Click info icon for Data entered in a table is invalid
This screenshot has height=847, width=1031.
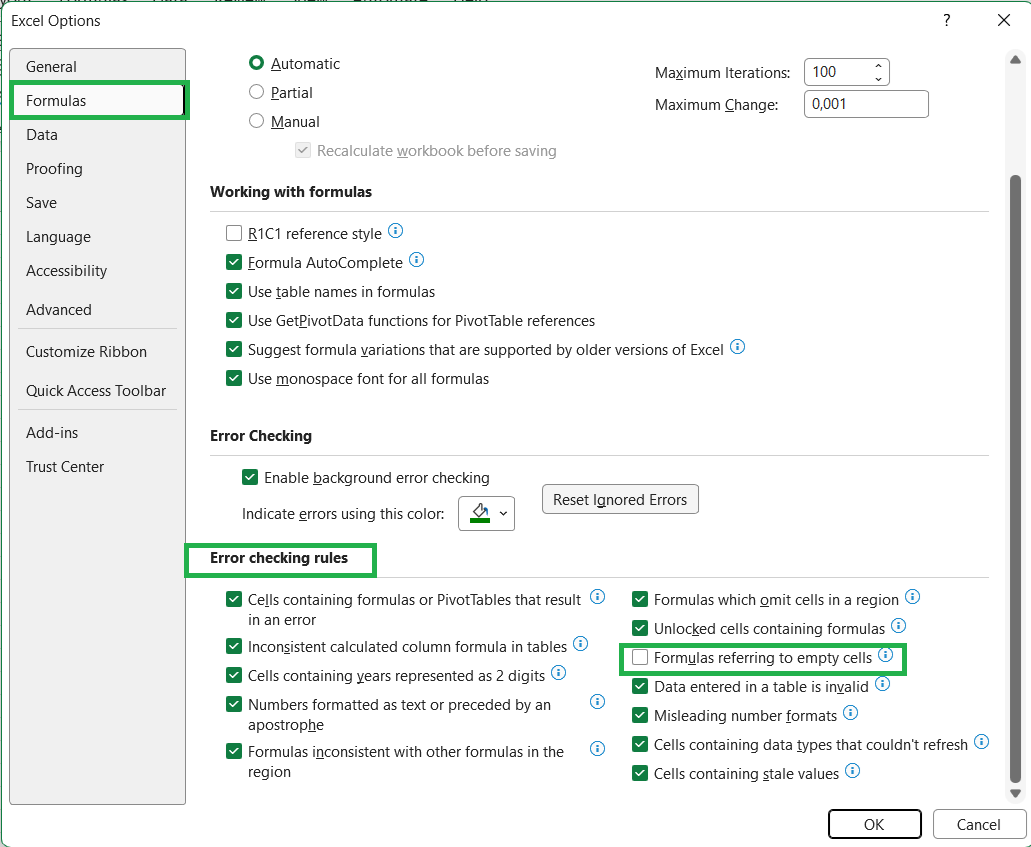[882, 684]
